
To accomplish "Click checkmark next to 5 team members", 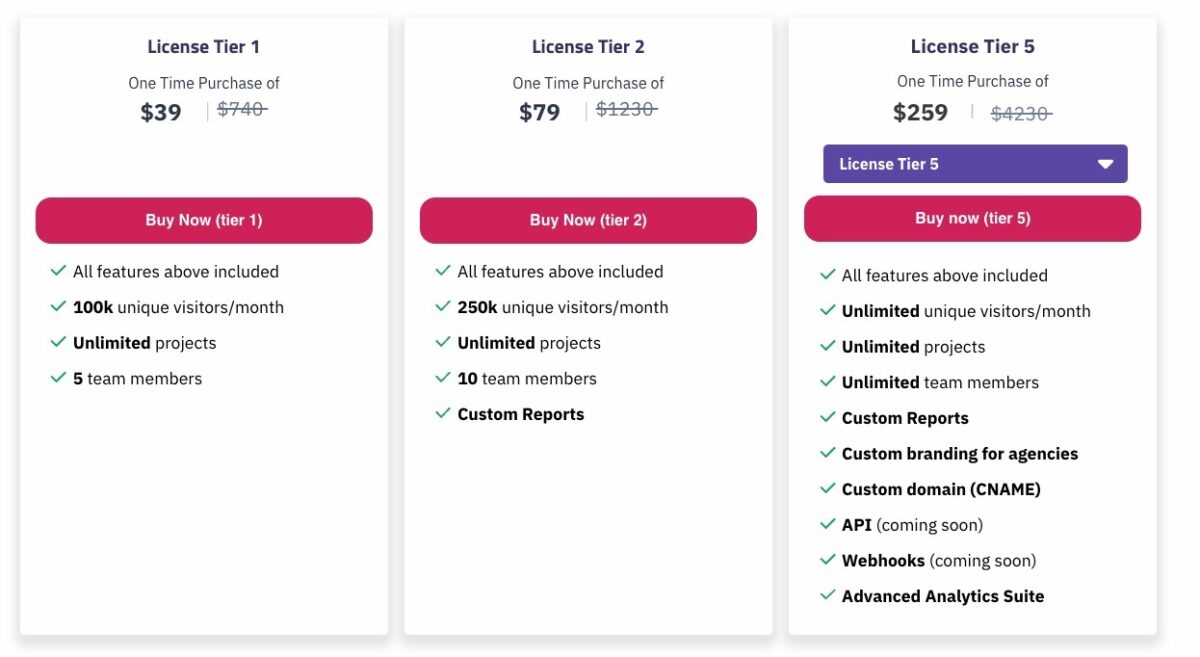I will pyautogui.click(x=58, y=378).
